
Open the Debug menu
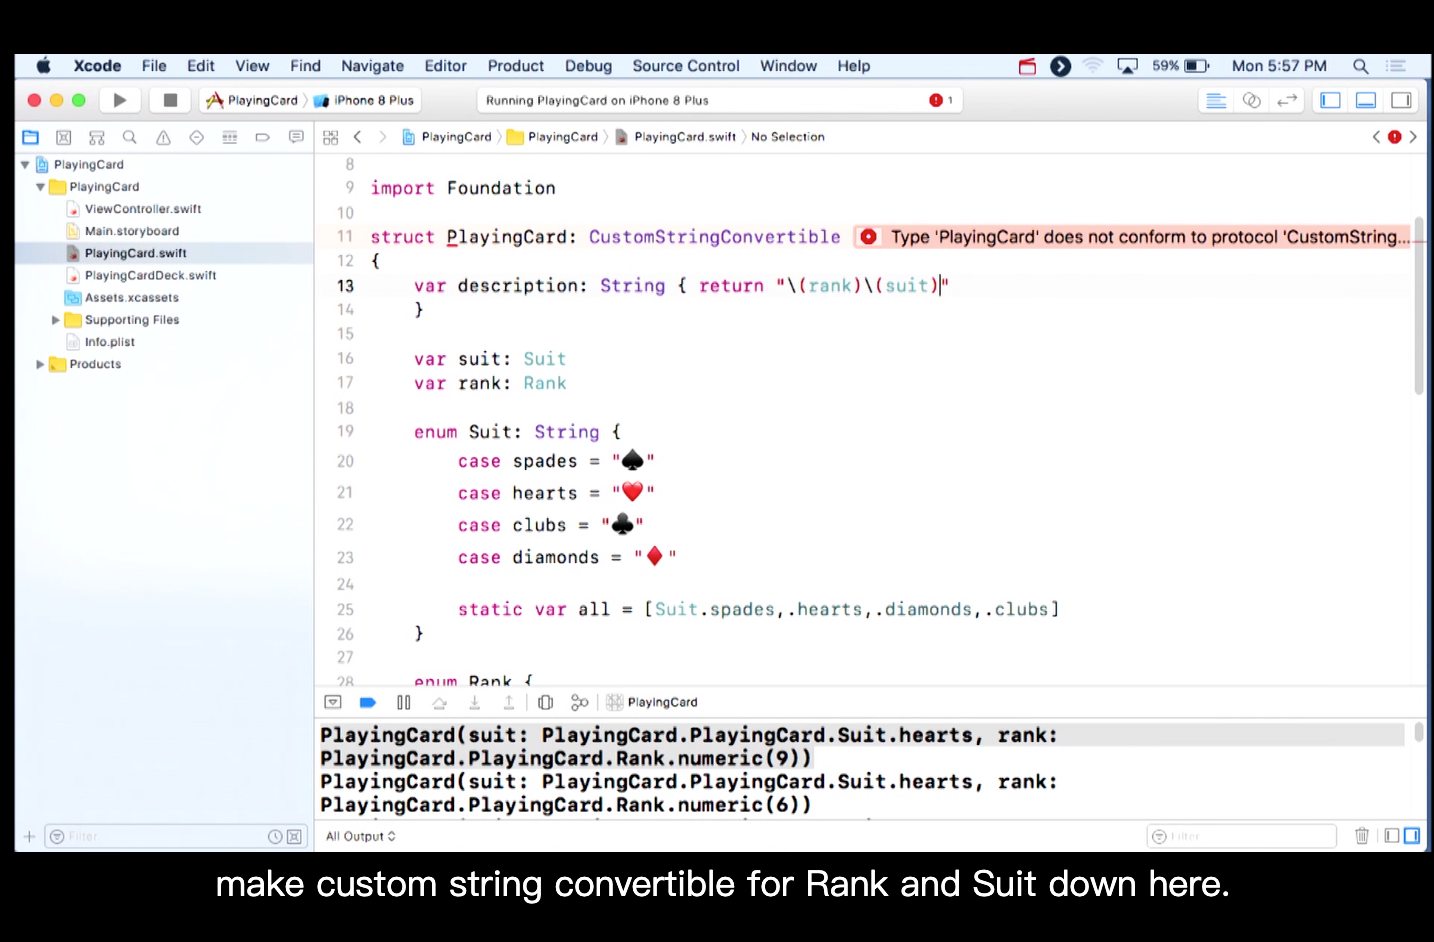tap(588, 66)
